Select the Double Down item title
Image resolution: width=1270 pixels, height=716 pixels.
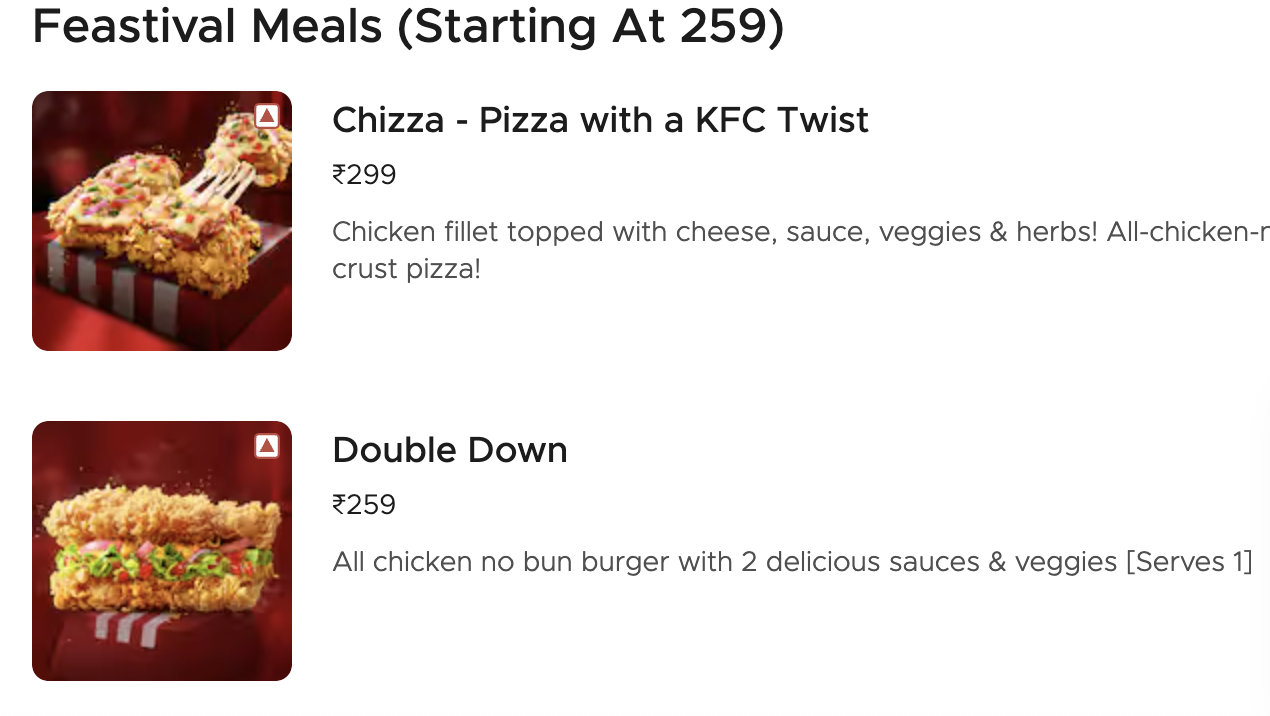449,450
